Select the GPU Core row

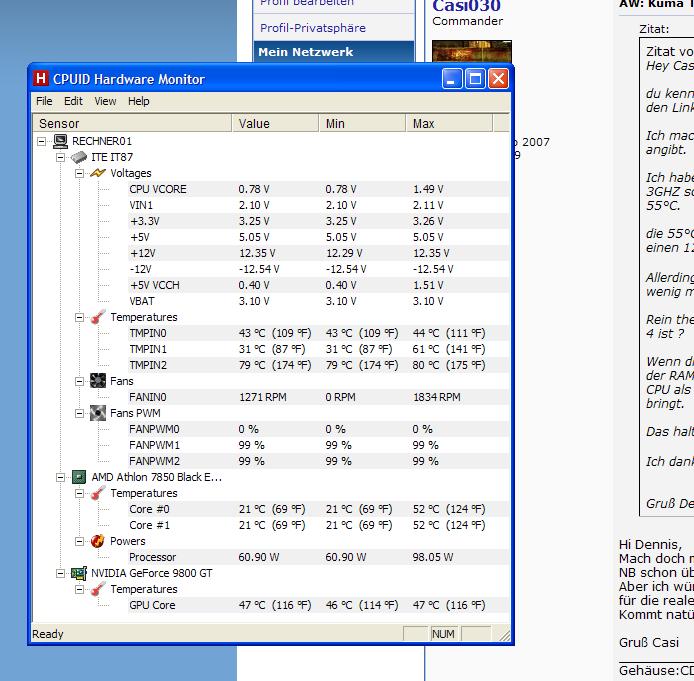[x=318, y=605]
